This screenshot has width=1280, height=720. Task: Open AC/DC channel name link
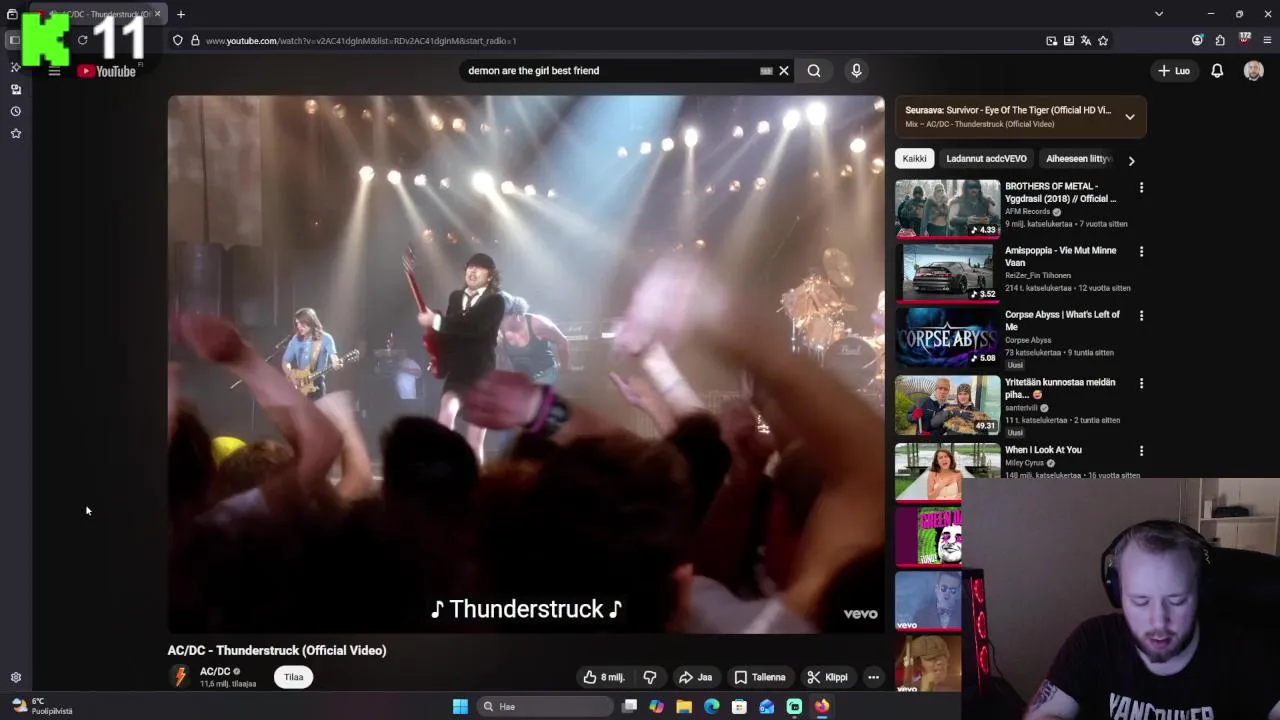tap(215, 672)
